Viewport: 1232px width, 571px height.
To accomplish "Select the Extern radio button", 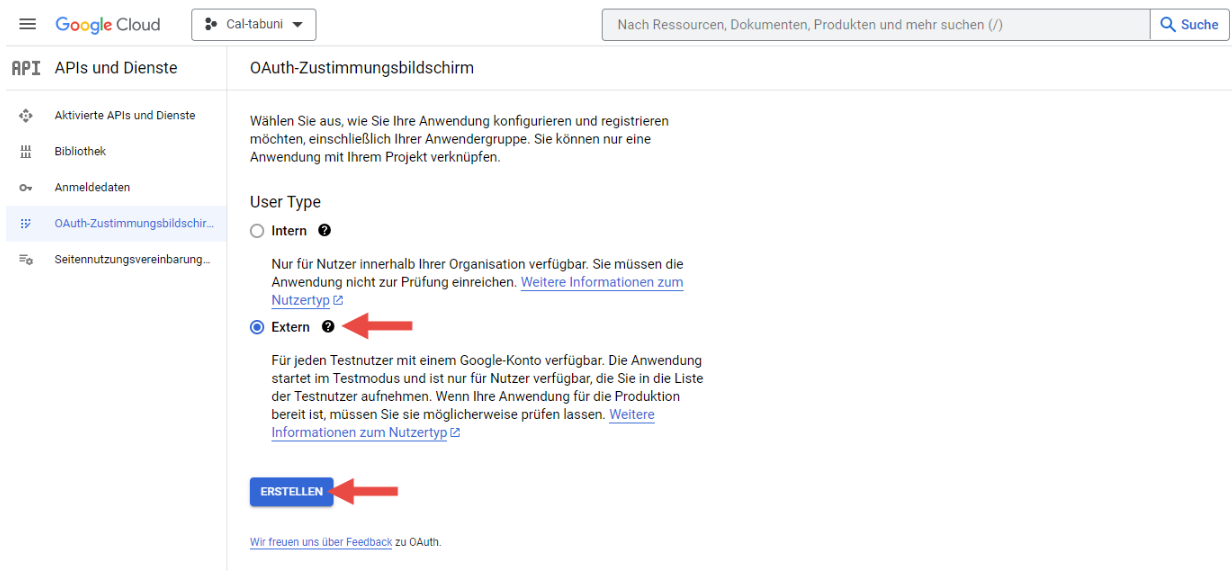I will click(258, 327).
